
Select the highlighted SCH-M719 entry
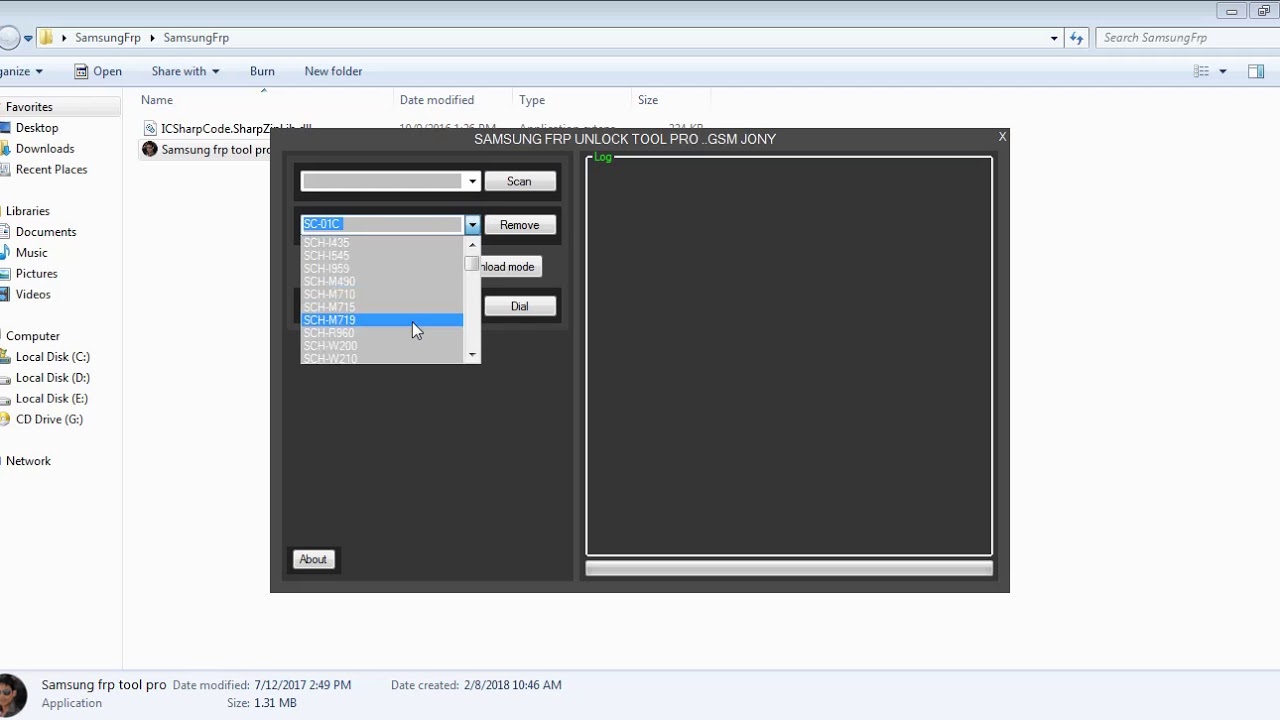tap(382, 320)
